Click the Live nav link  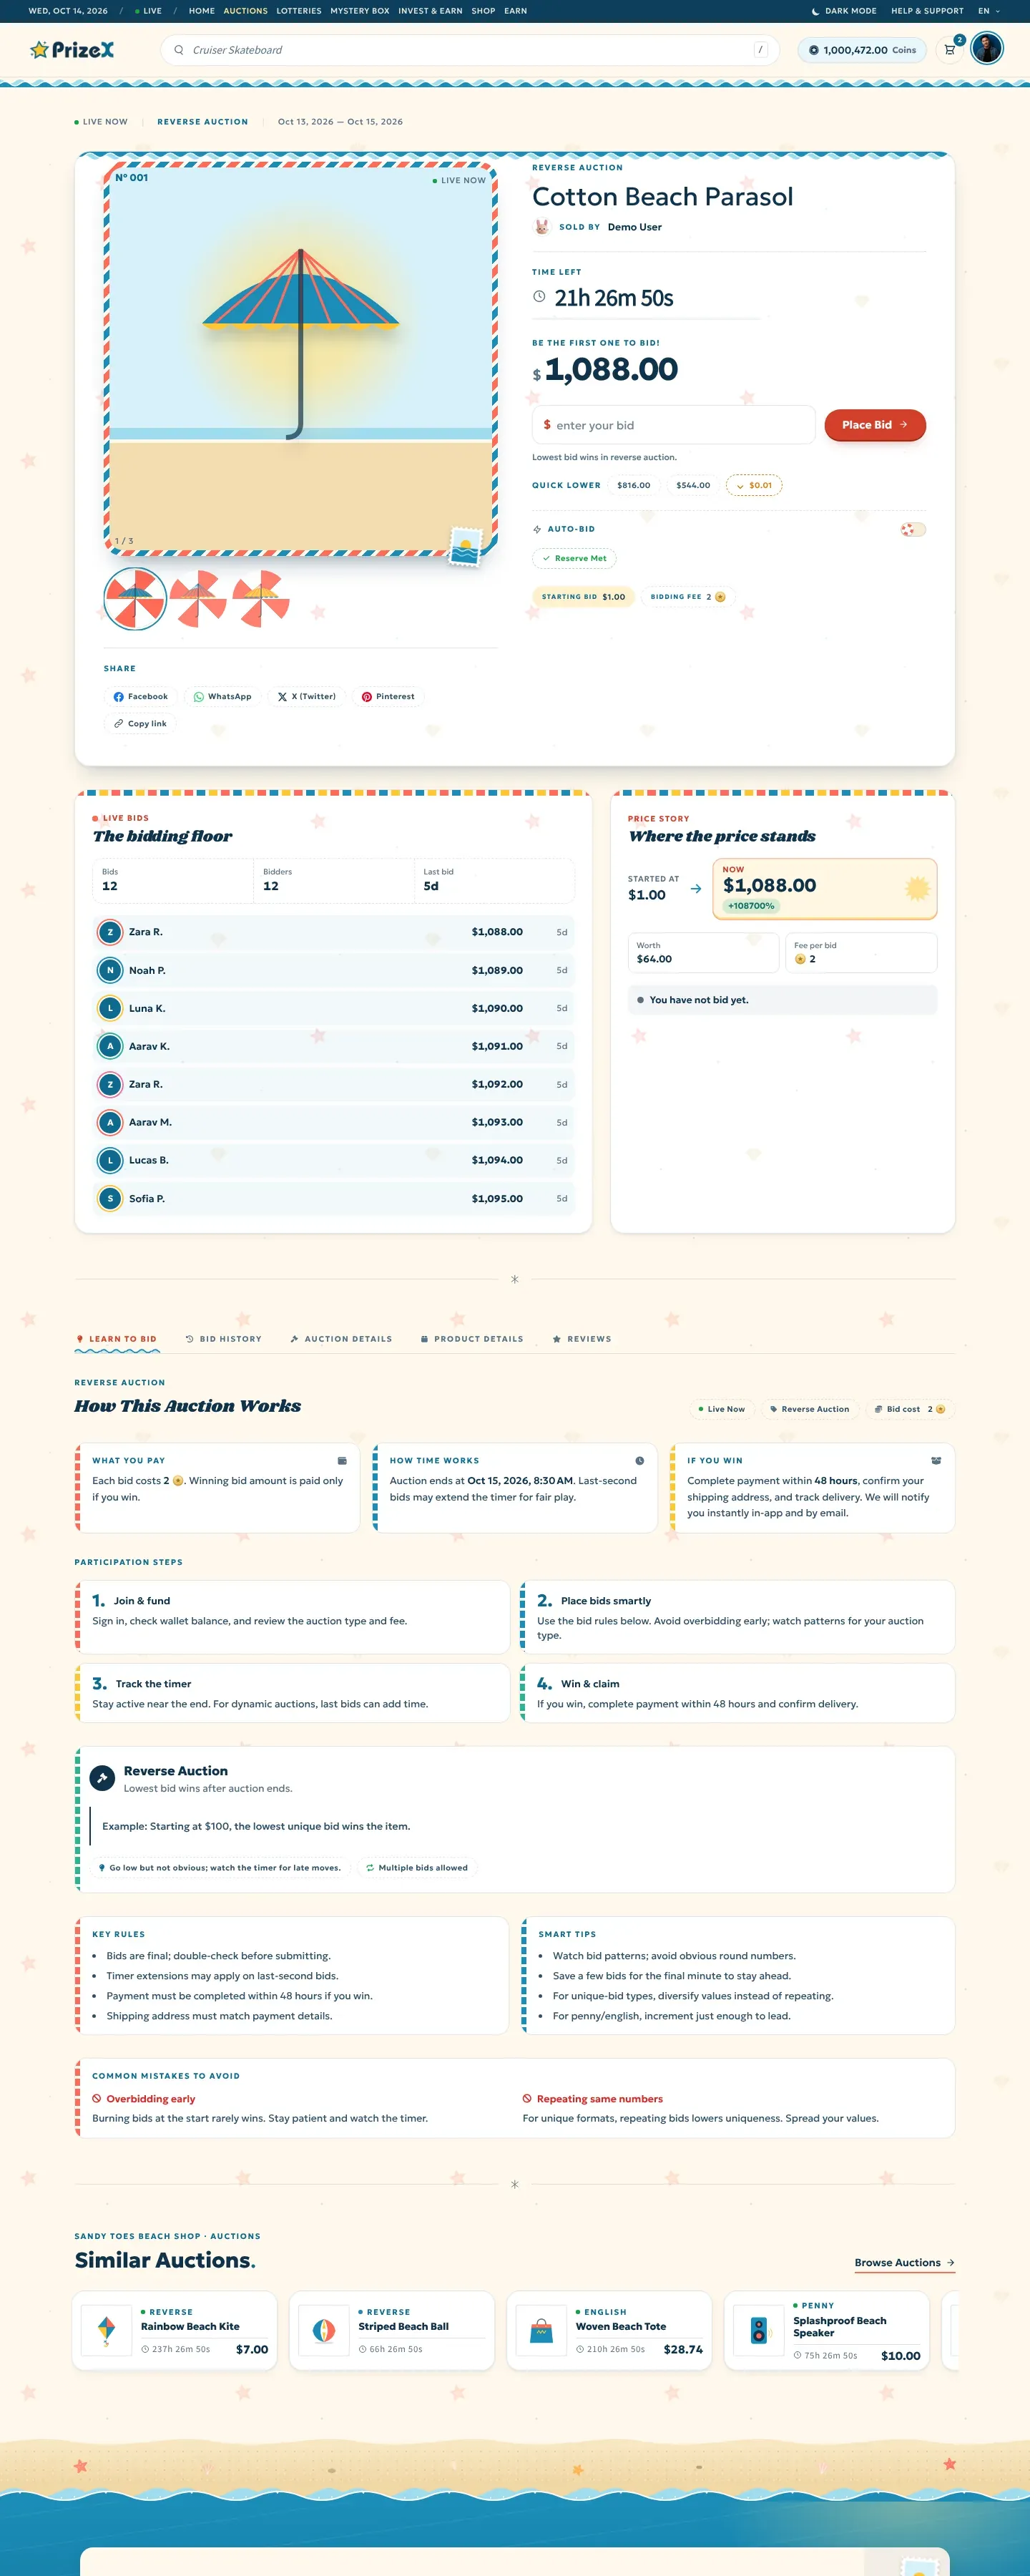pyautogui.click(x=148, y=11)
